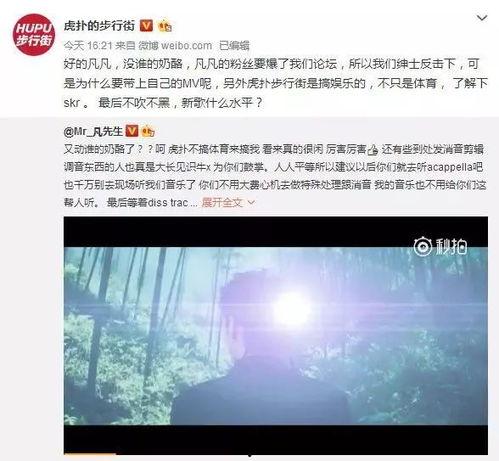Click the membership badge beside Mr_凡先生

click(148, 132)
